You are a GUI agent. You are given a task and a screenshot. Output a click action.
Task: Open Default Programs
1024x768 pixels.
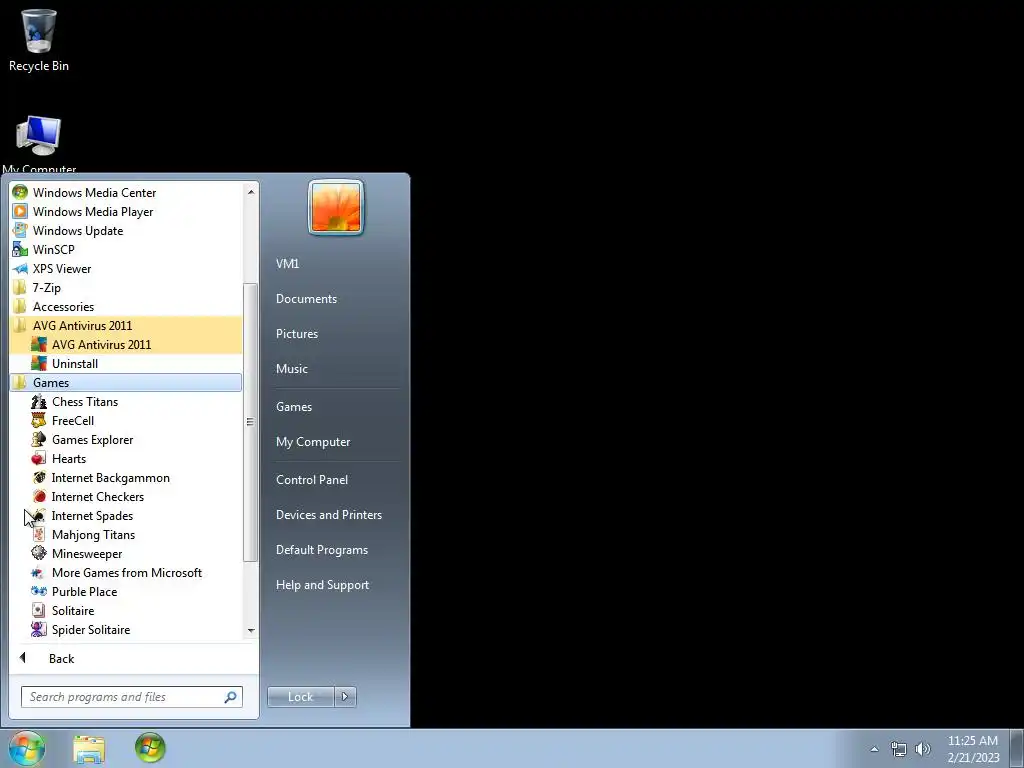pos(322,550)
